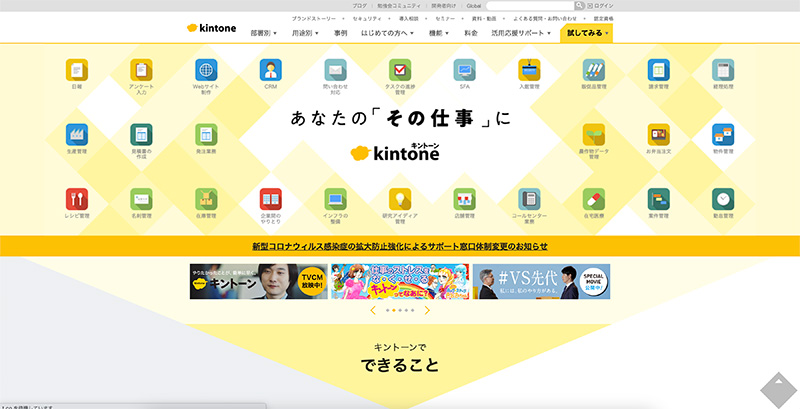The image size is (800, 409).
Task: Open the SFA monitor chart icon
Action: coord(464,70)
